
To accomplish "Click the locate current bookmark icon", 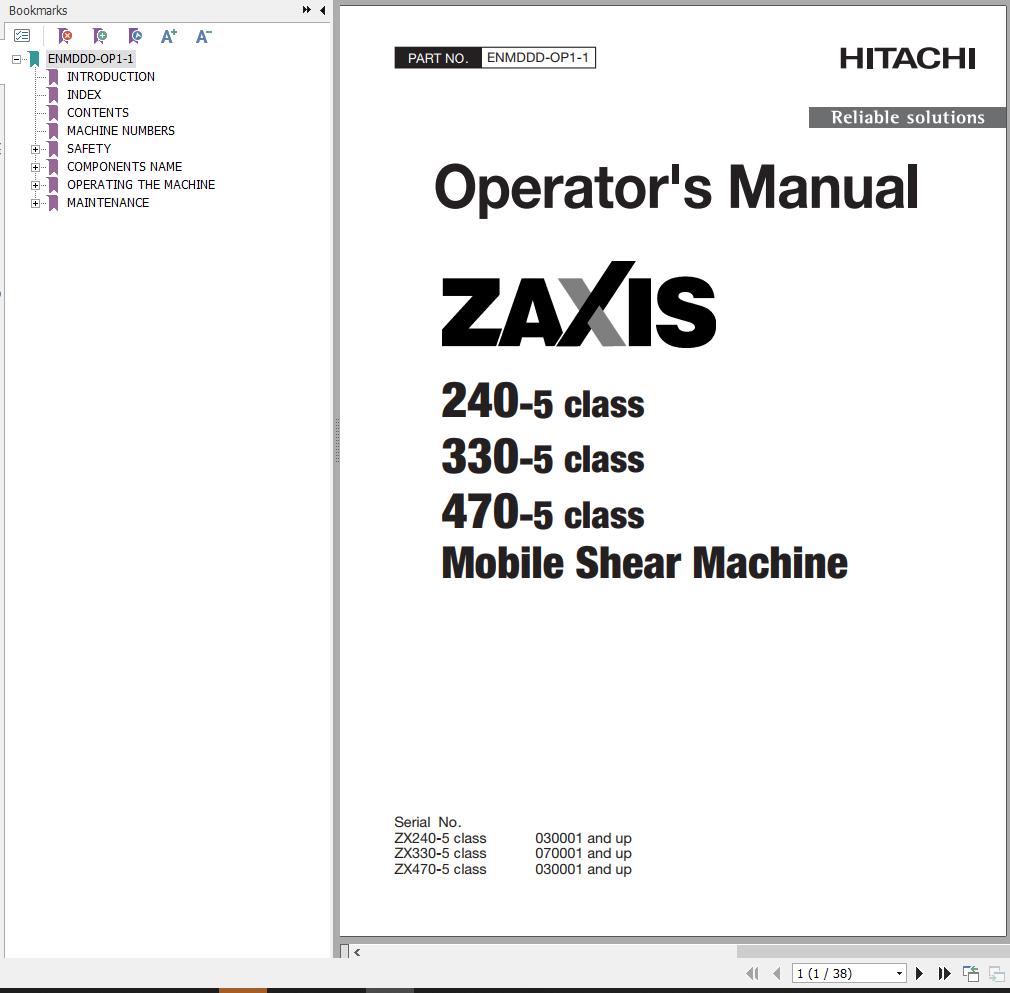I will pyautogui.click(x=135, y=36).
